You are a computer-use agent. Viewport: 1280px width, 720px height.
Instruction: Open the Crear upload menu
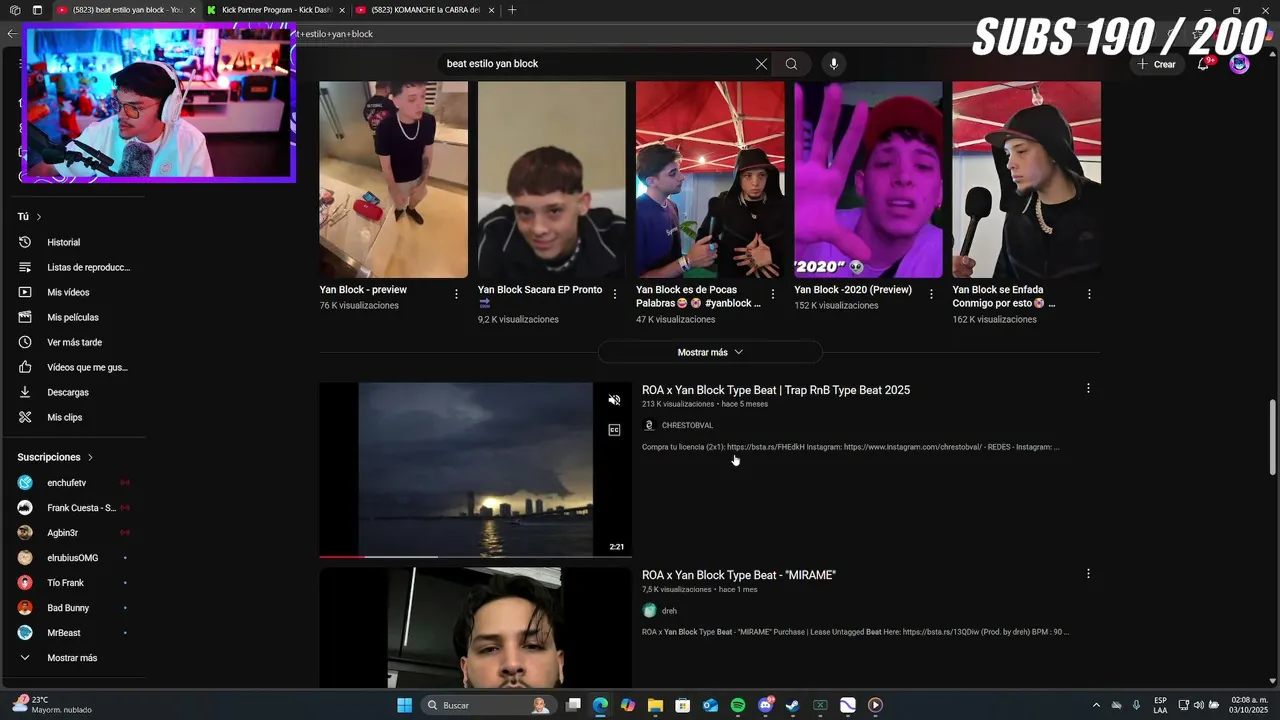[x=1156, y=64]
